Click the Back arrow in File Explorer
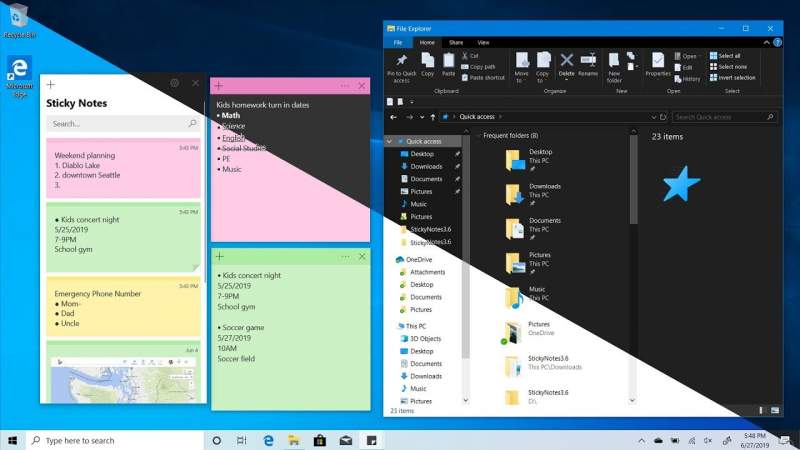Screen dimensions: 800x450 (393, 117)
